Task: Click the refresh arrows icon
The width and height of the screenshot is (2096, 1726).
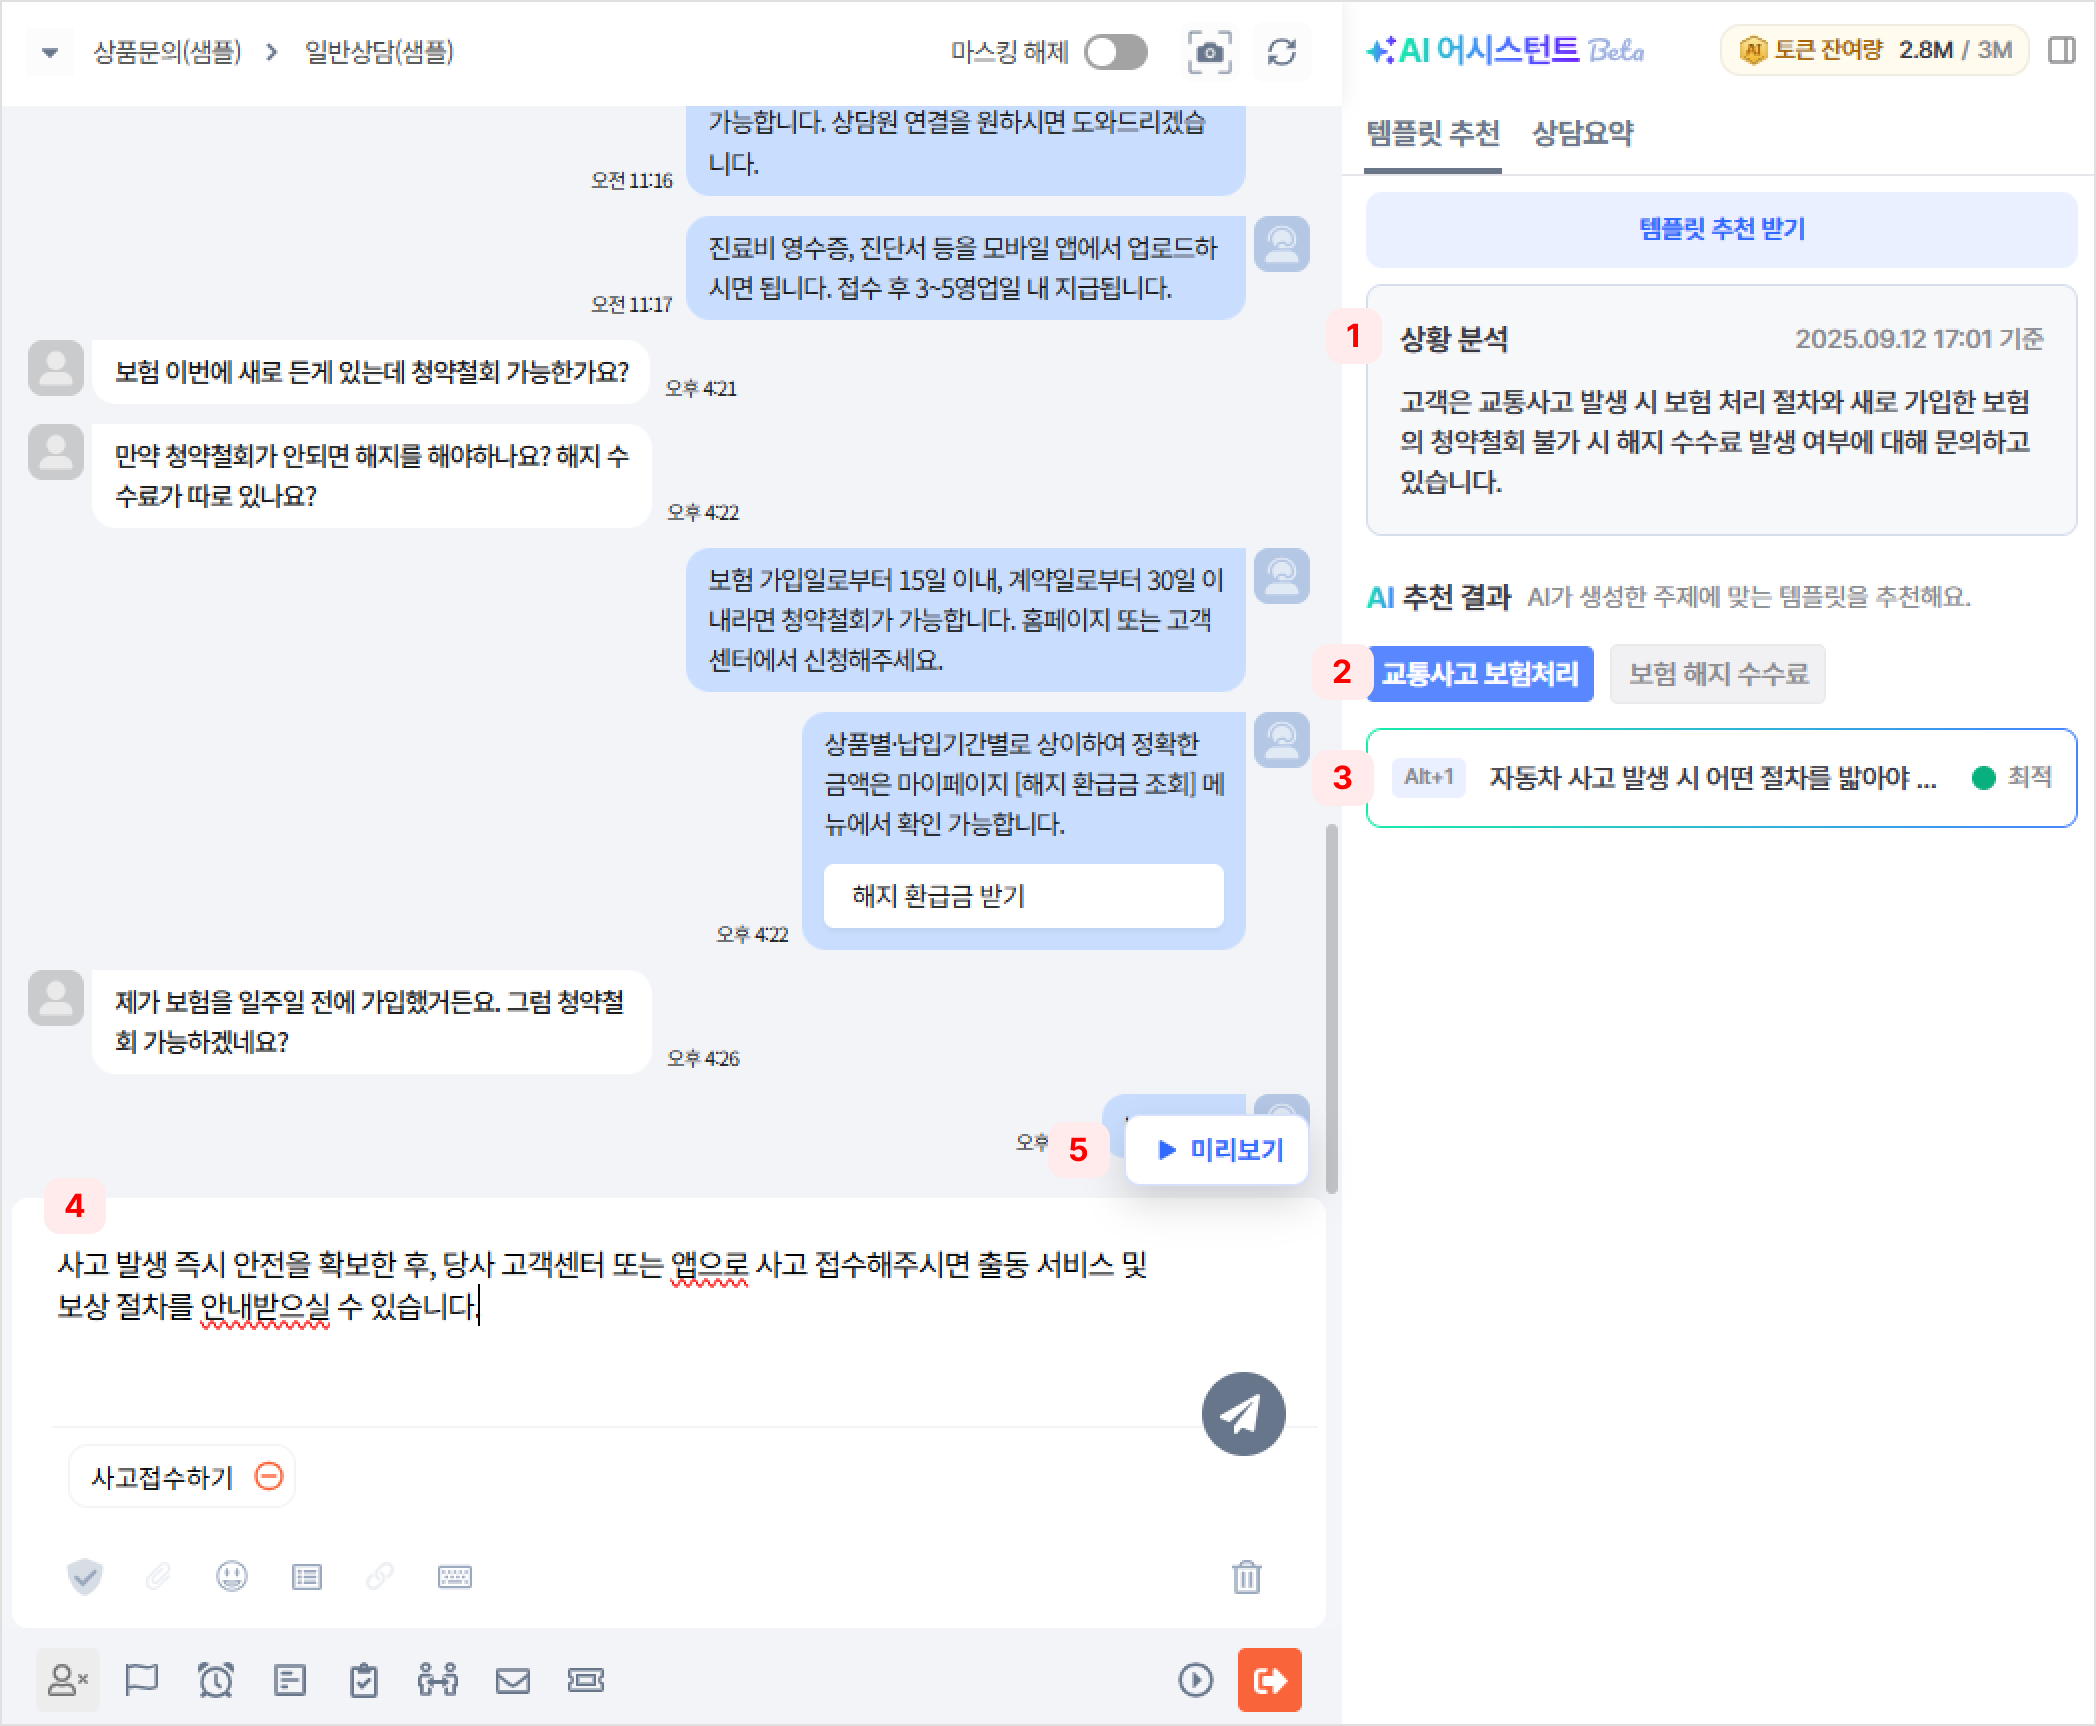Action: pyautogui.click(x=1282, y=52)
